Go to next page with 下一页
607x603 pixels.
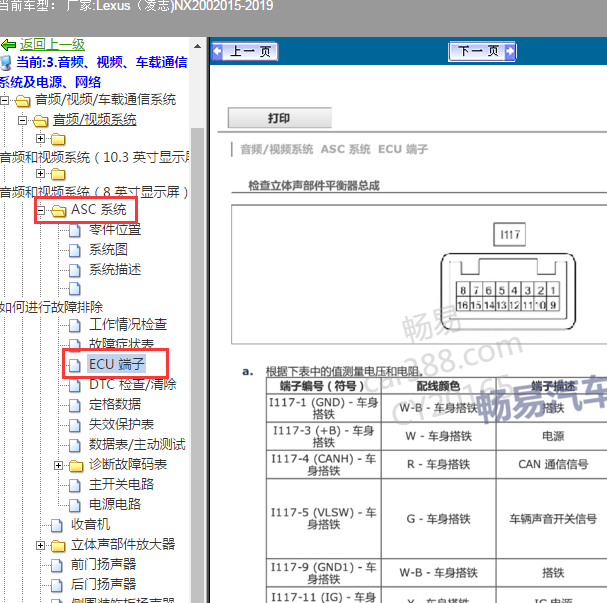click(x=482, y=51)
